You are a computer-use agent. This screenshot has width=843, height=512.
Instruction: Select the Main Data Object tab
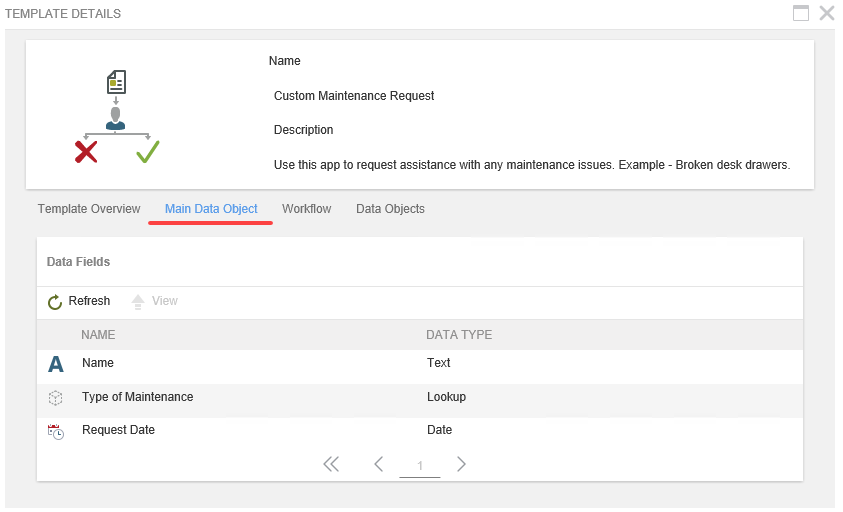(211, 209)
